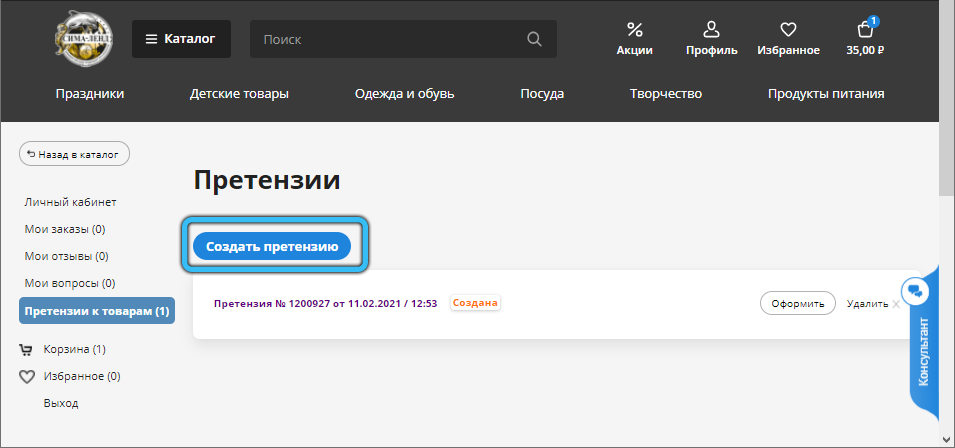Image resolution: width=955 pixels, height=448 pixels.
Task: Open Корзина in the sidebar
Action: (x=74, y=349)
